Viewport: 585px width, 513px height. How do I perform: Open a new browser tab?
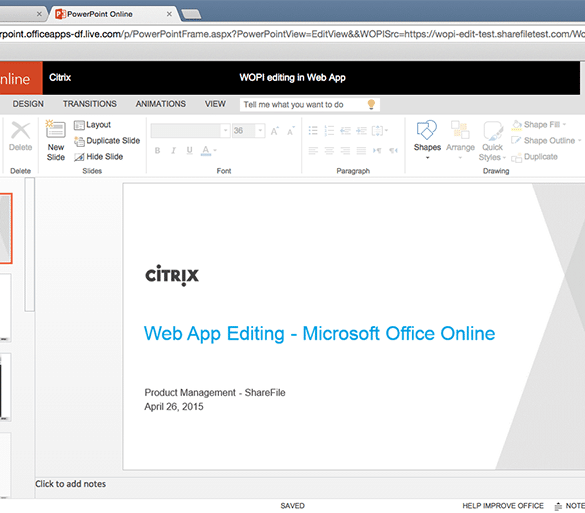[191, 14]
